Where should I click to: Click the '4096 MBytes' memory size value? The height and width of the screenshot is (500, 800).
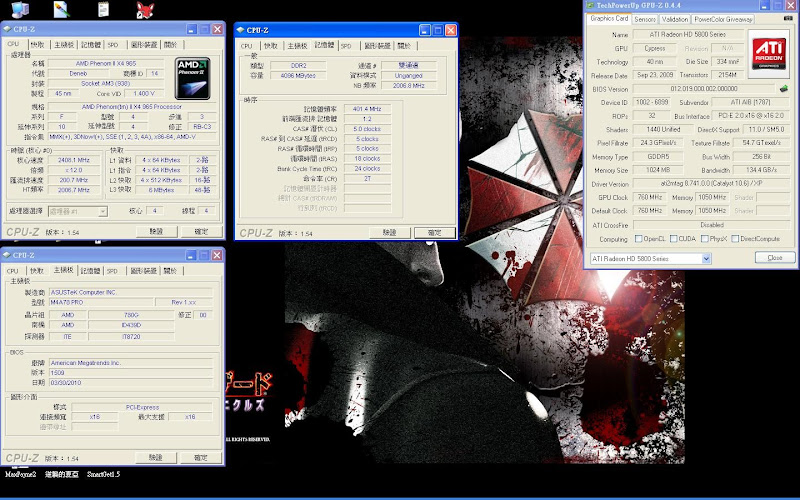point(298,76)
